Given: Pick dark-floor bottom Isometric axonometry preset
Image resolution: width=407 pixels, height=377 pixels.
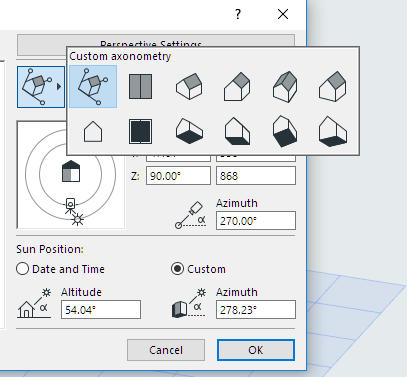Looking at the screenshot, I should (189, 131).
